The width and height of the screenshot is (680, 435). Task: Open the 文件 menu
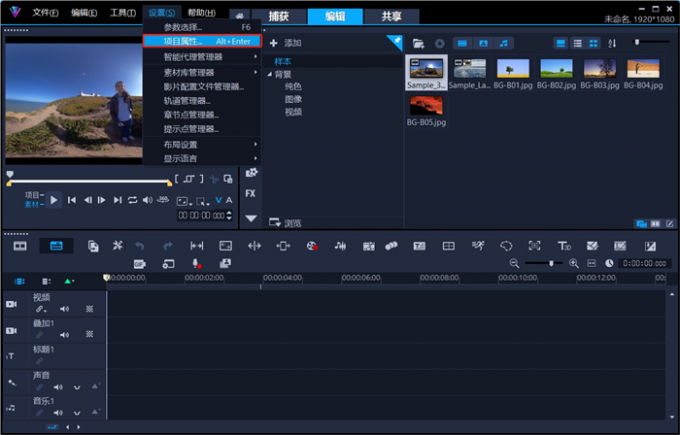pos(45,13)
